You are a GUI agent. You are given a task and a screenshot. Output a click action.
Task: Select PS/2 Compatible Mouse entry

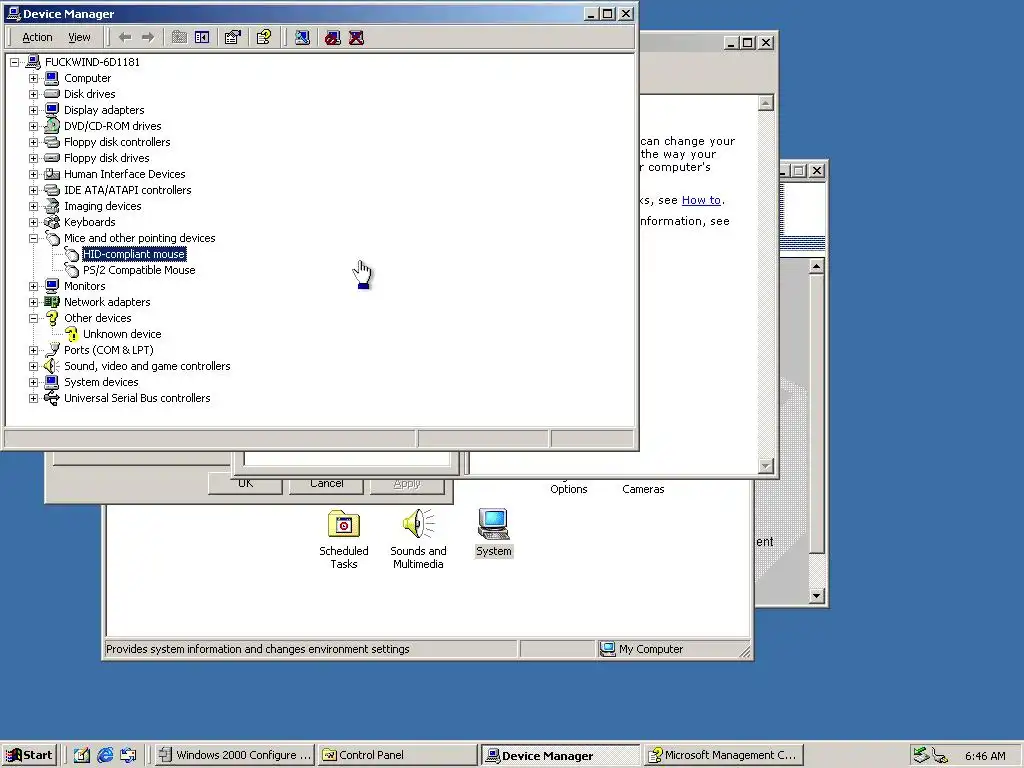[x=139, y=270]
